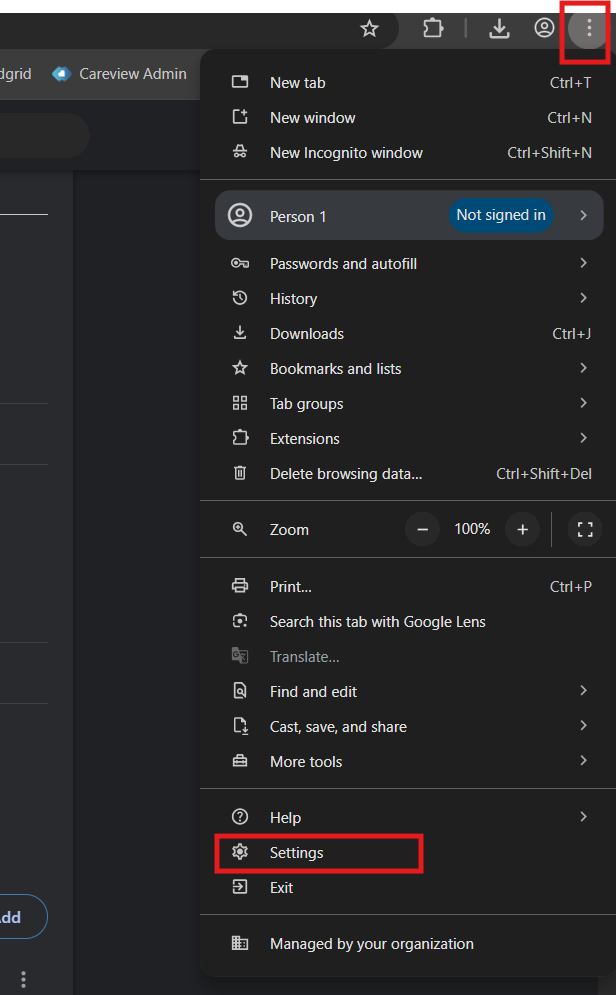The image size is (616, 995).
Task: Click the bookmark star icon in address bar
Action: [369, 29]
